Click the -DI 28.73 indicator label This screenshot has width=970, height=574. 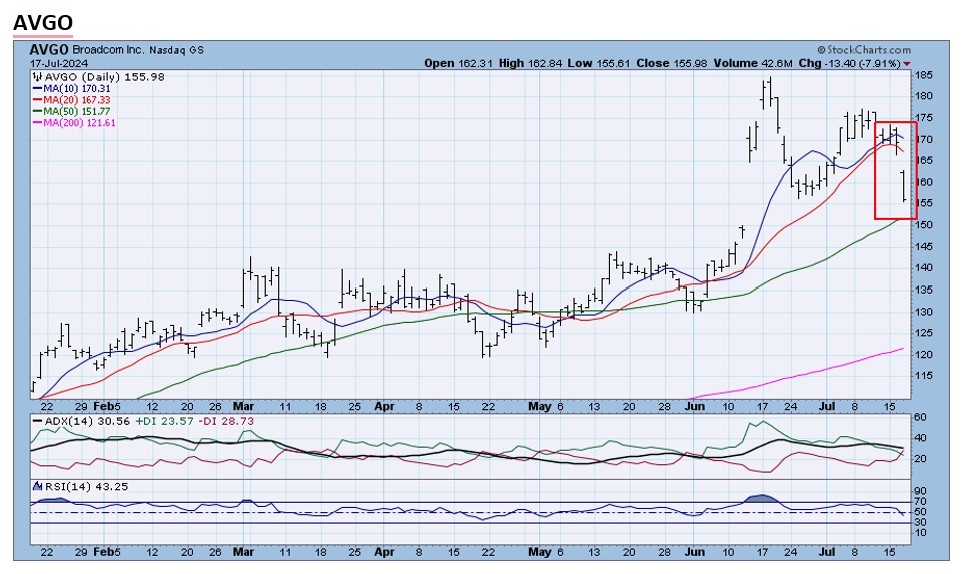(226, 421)
